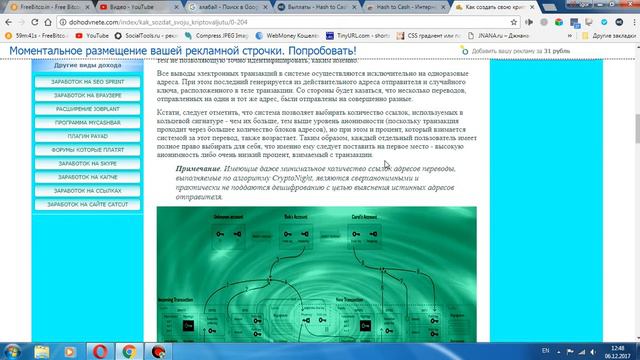Switch to the Видео - YouTube tab
This screenshot has width=640, height=360.
click(x=138, y=7)
